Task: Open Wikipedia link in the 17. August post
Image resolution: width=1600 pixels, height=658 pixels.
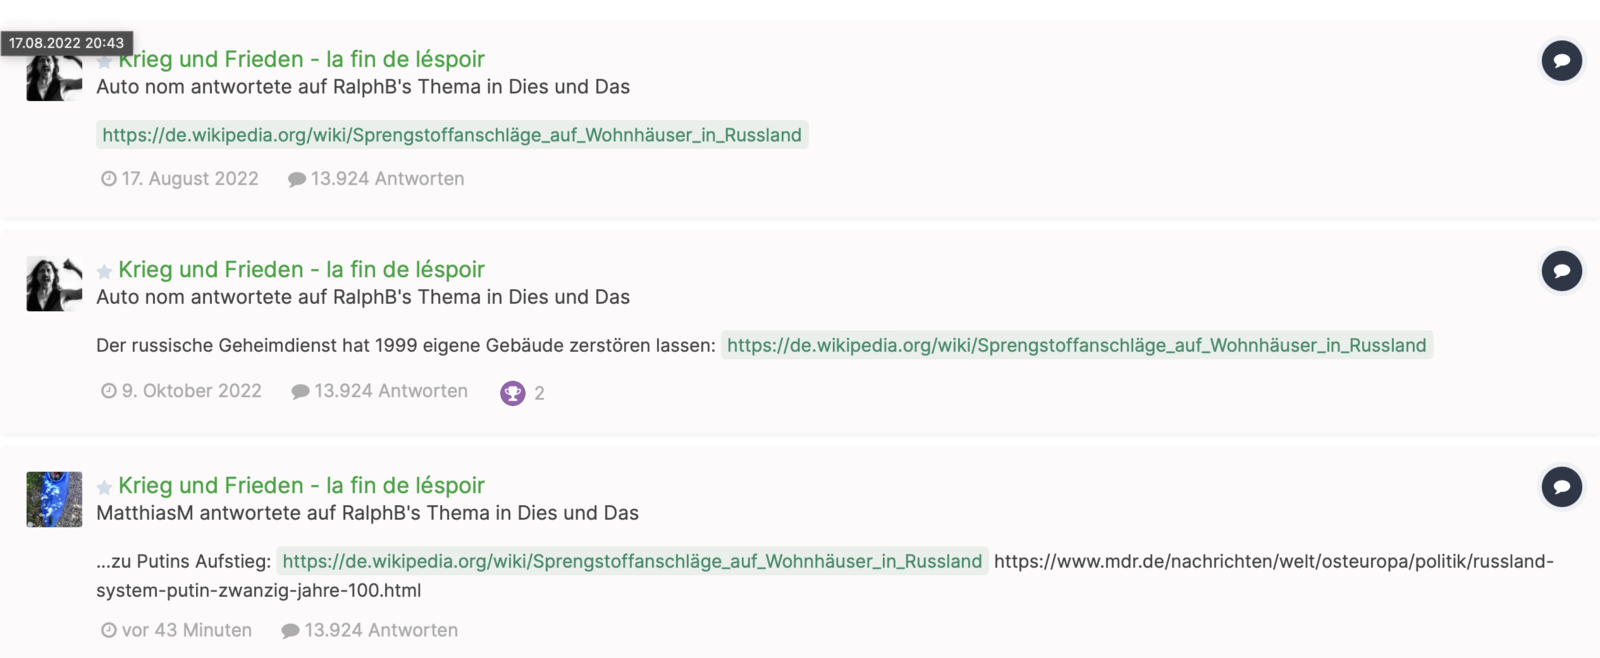Action: 452,135
